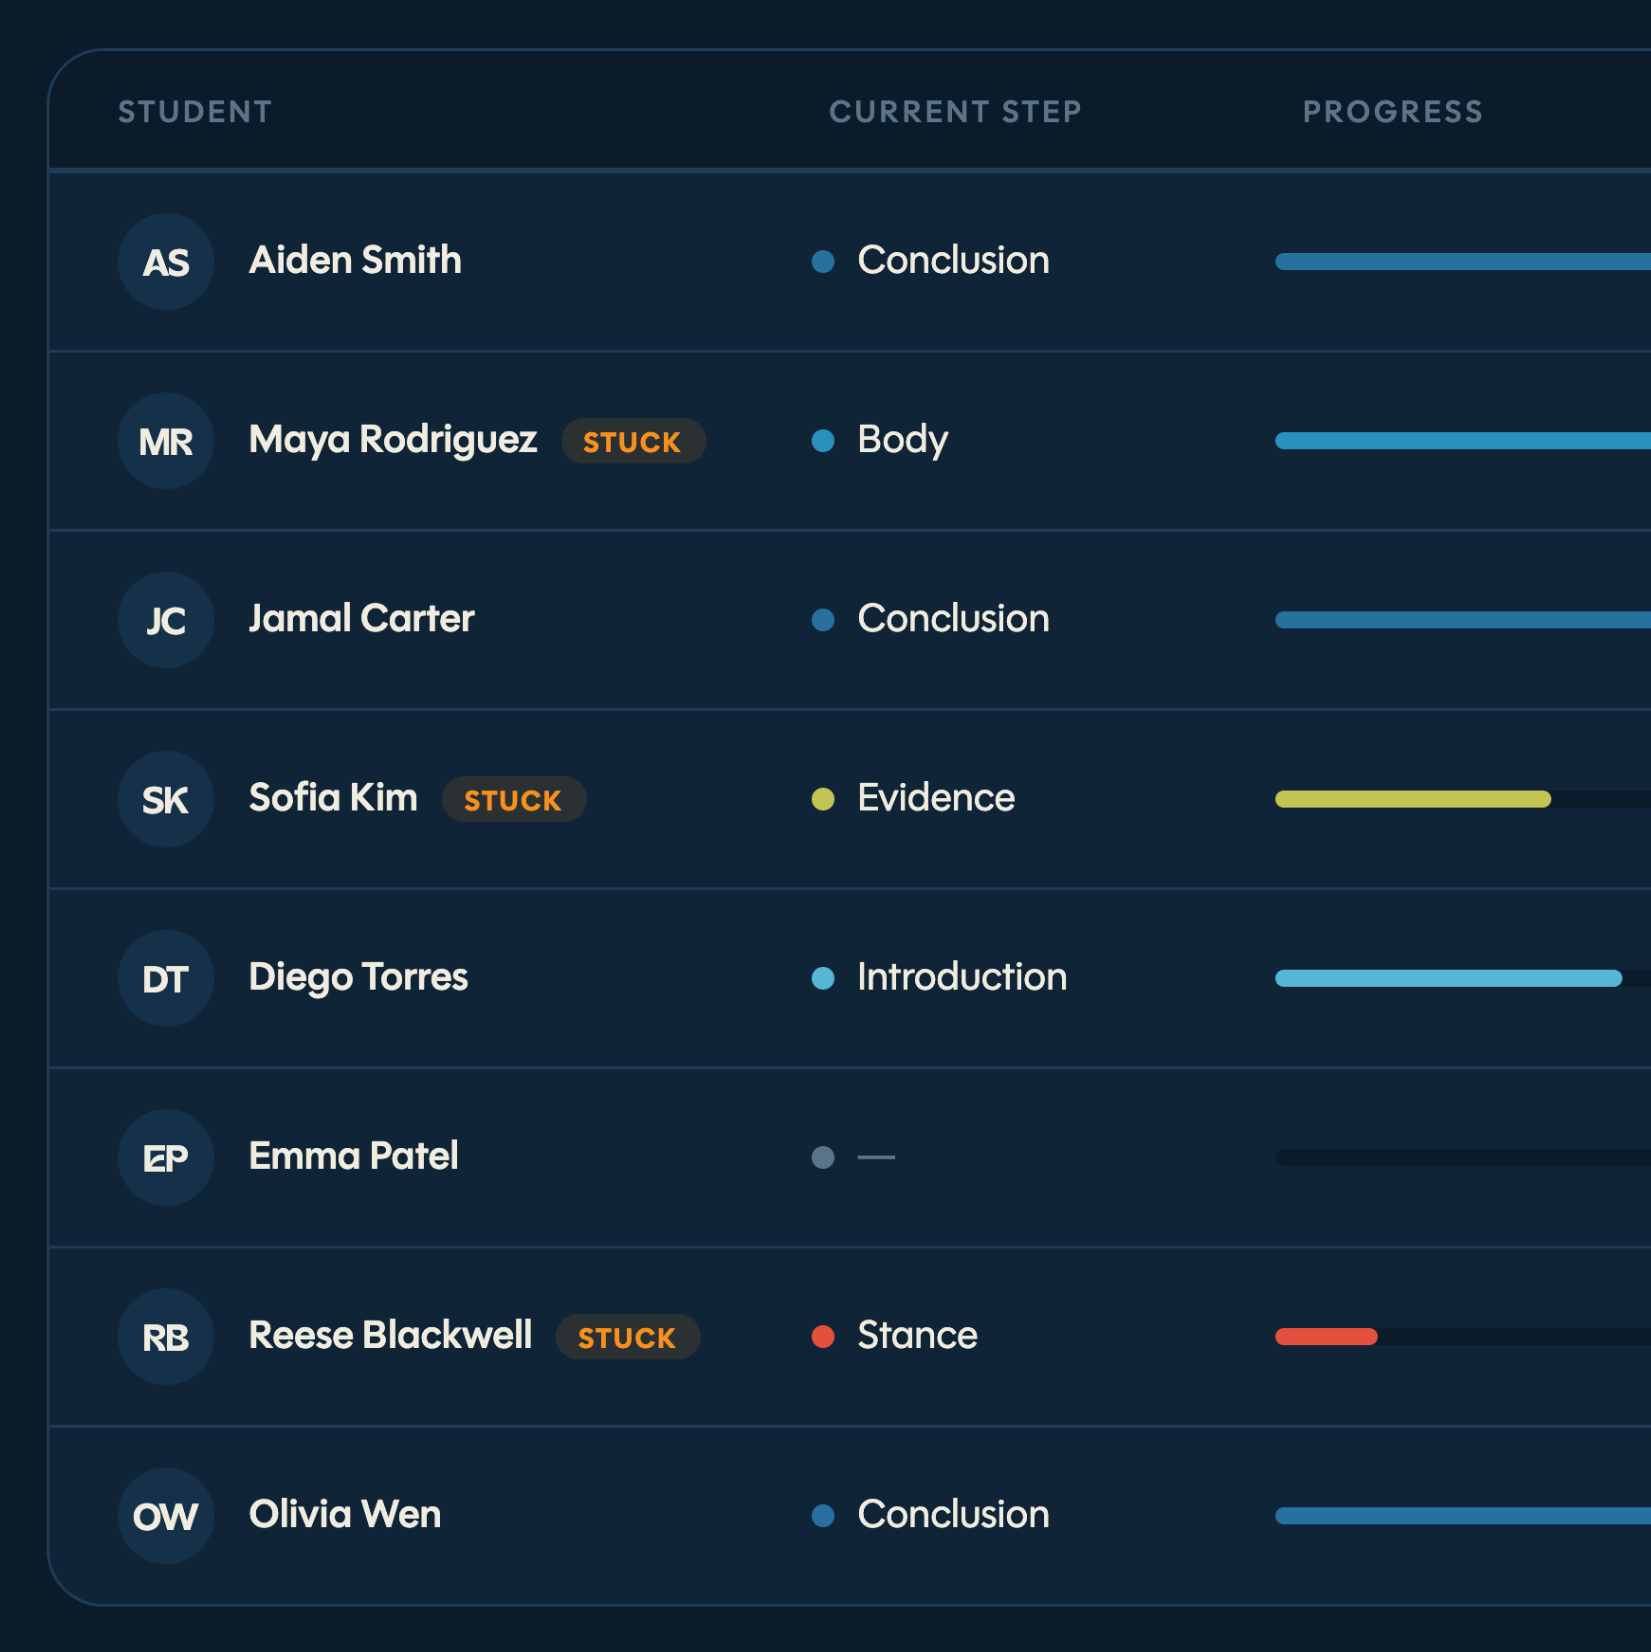
Task: Click the SK avatar circle
Action: [x=166, y=799]
